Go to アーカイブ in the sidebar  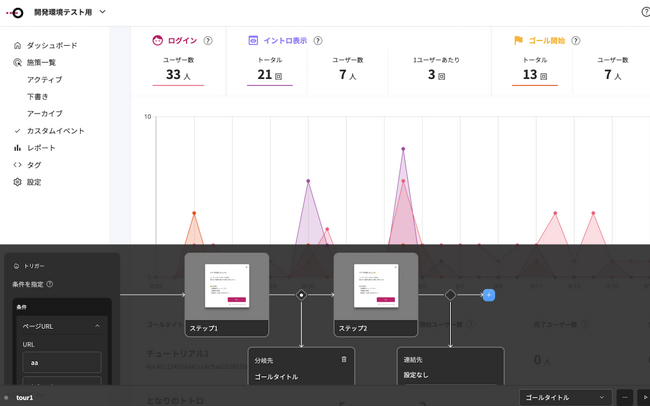[x=44, y=114]
